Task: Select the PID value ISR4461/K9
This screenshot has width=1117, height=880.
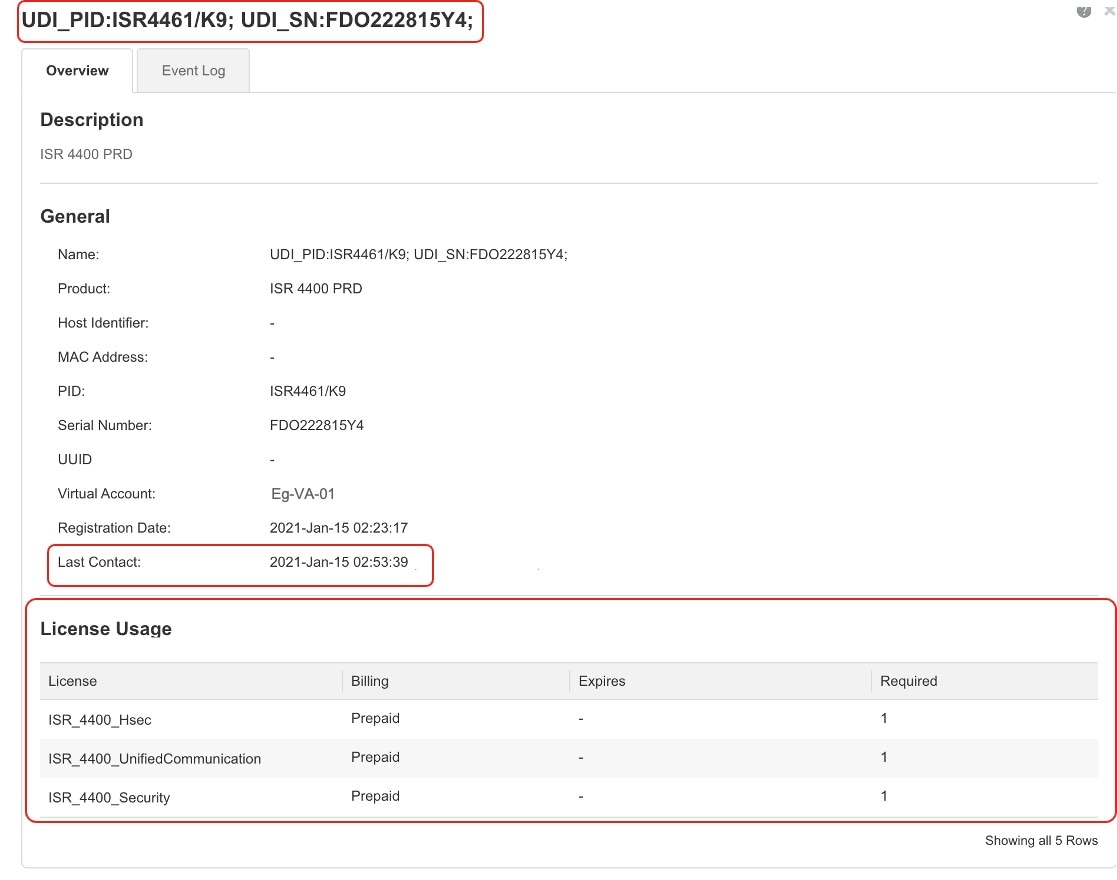Action: [x=308, y=391]
